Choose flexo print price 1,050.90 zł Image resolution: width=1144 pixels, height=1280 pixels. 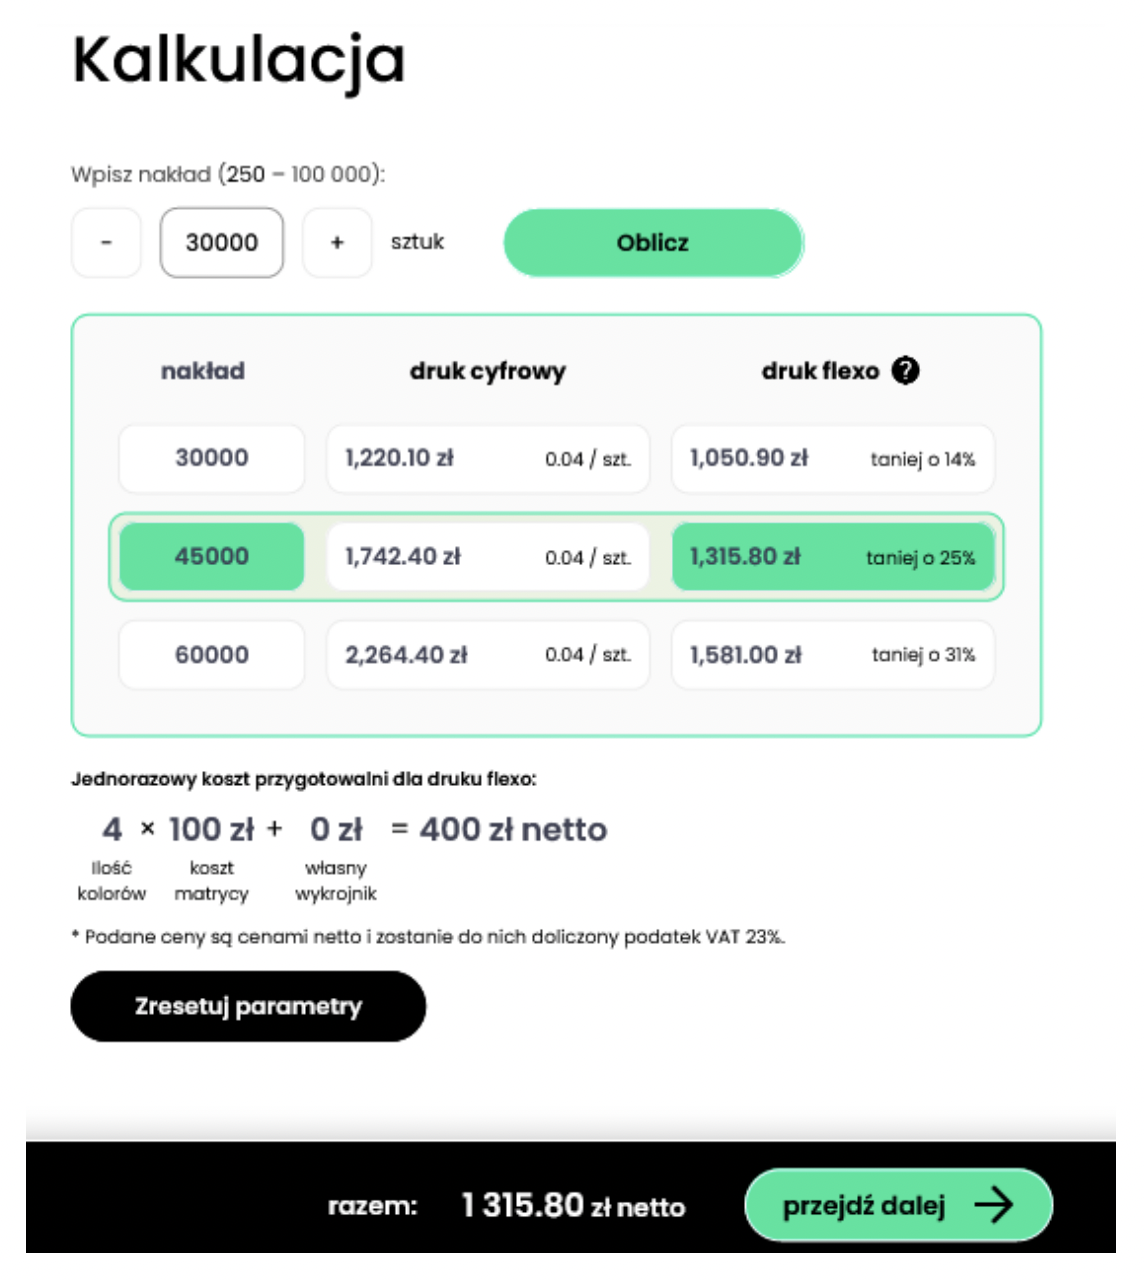coord(832,459)
